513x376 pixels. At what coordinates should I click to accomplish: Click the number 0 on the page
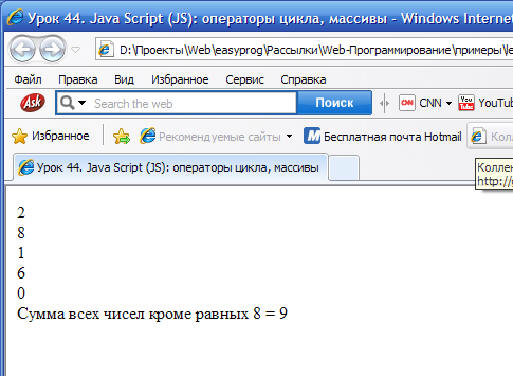[21, 293]
